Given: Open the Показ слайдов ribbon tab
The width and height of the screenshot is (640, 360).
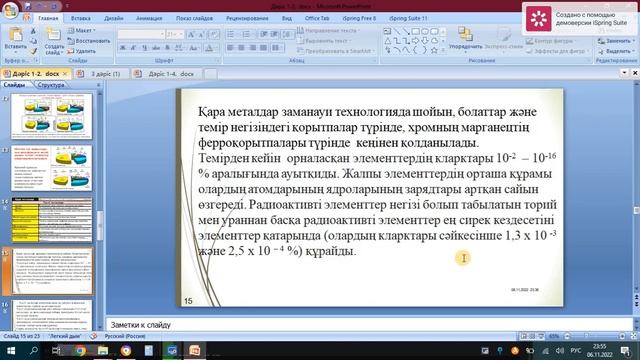Looking at the screenshot, I should coord(194,18).
